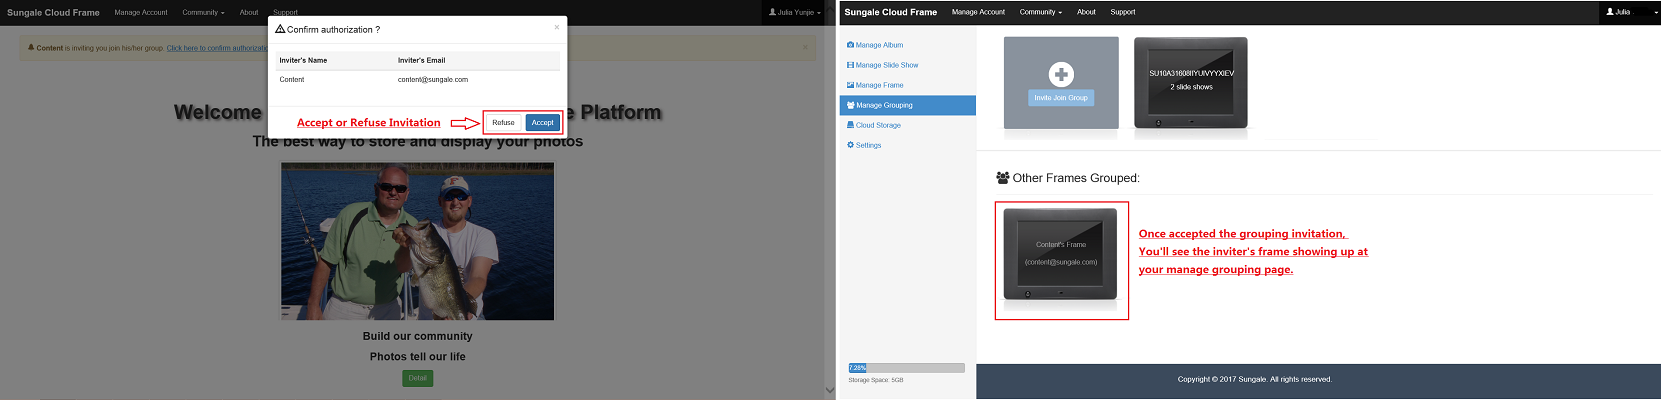Select the SU10A31808IYUIVYYXIEV frame thumbnail

pyautogui.click(x=1191, y=83)
